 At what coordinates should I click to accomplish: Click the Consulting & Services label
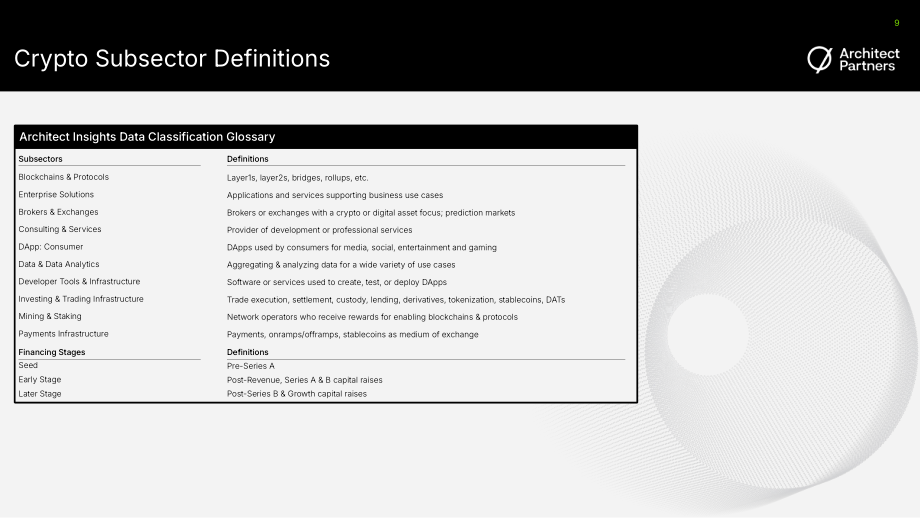click(x=60, y=229)
